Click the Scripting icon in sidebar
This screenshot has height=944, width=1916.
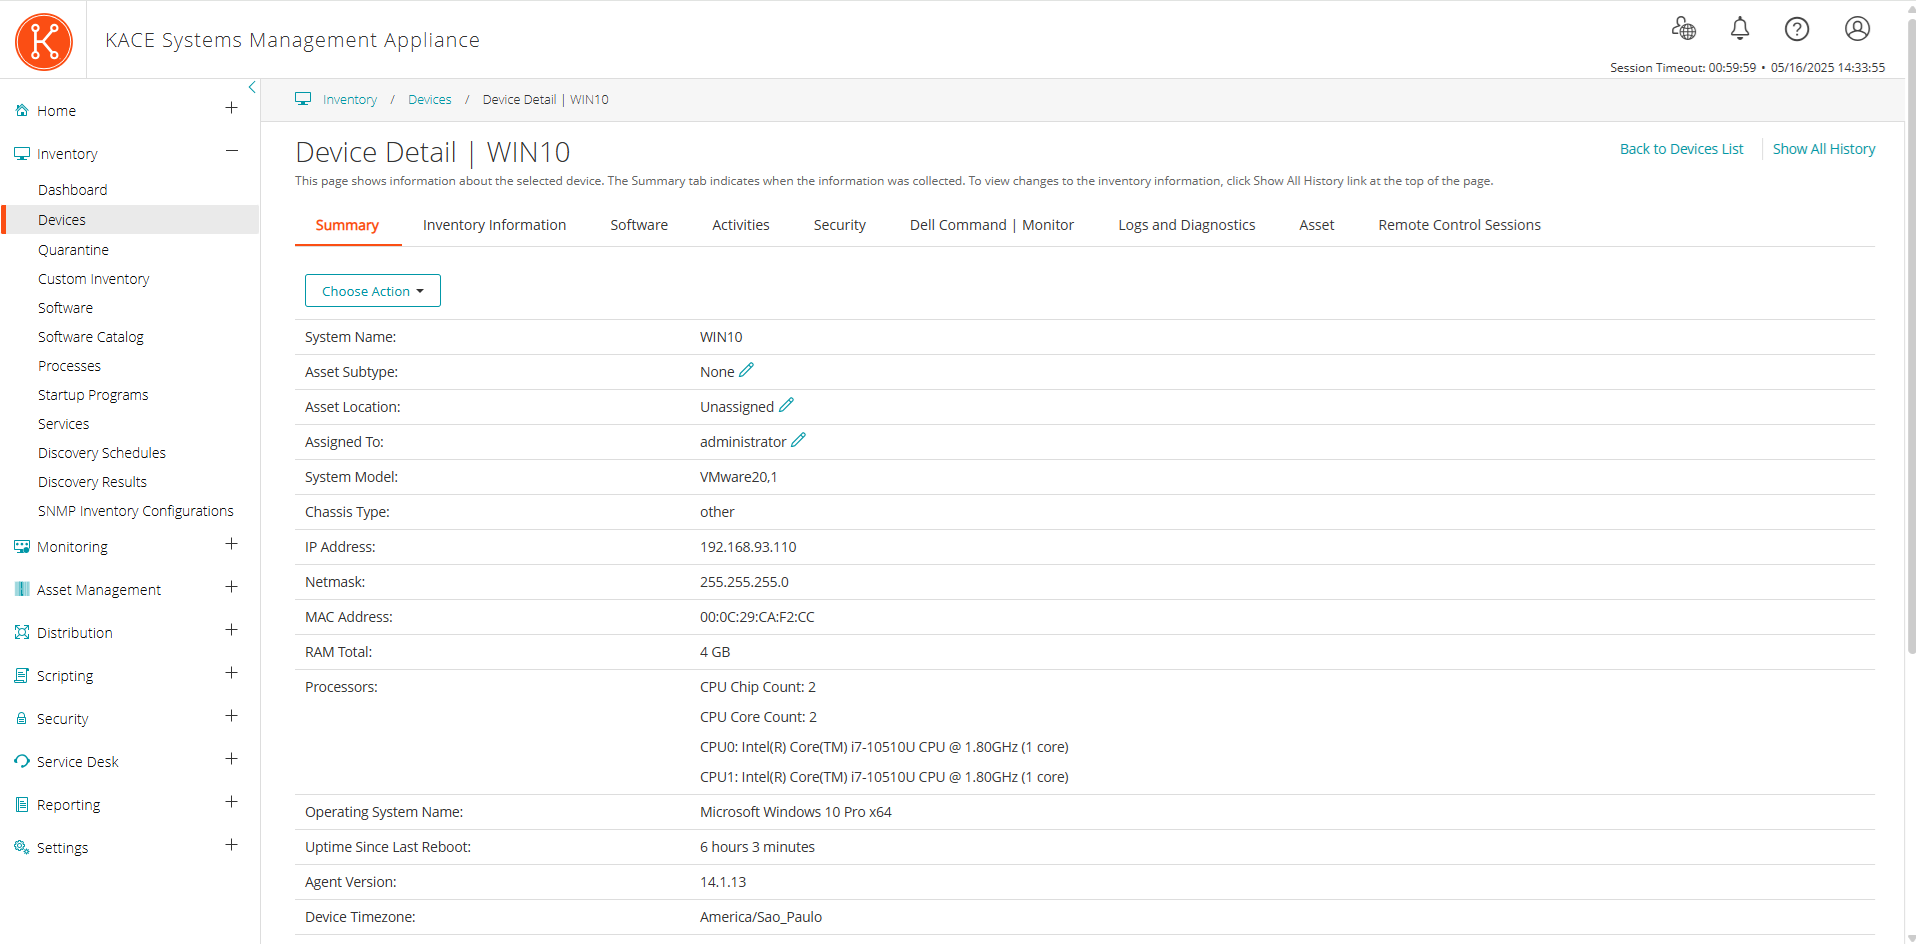(22, 676)
